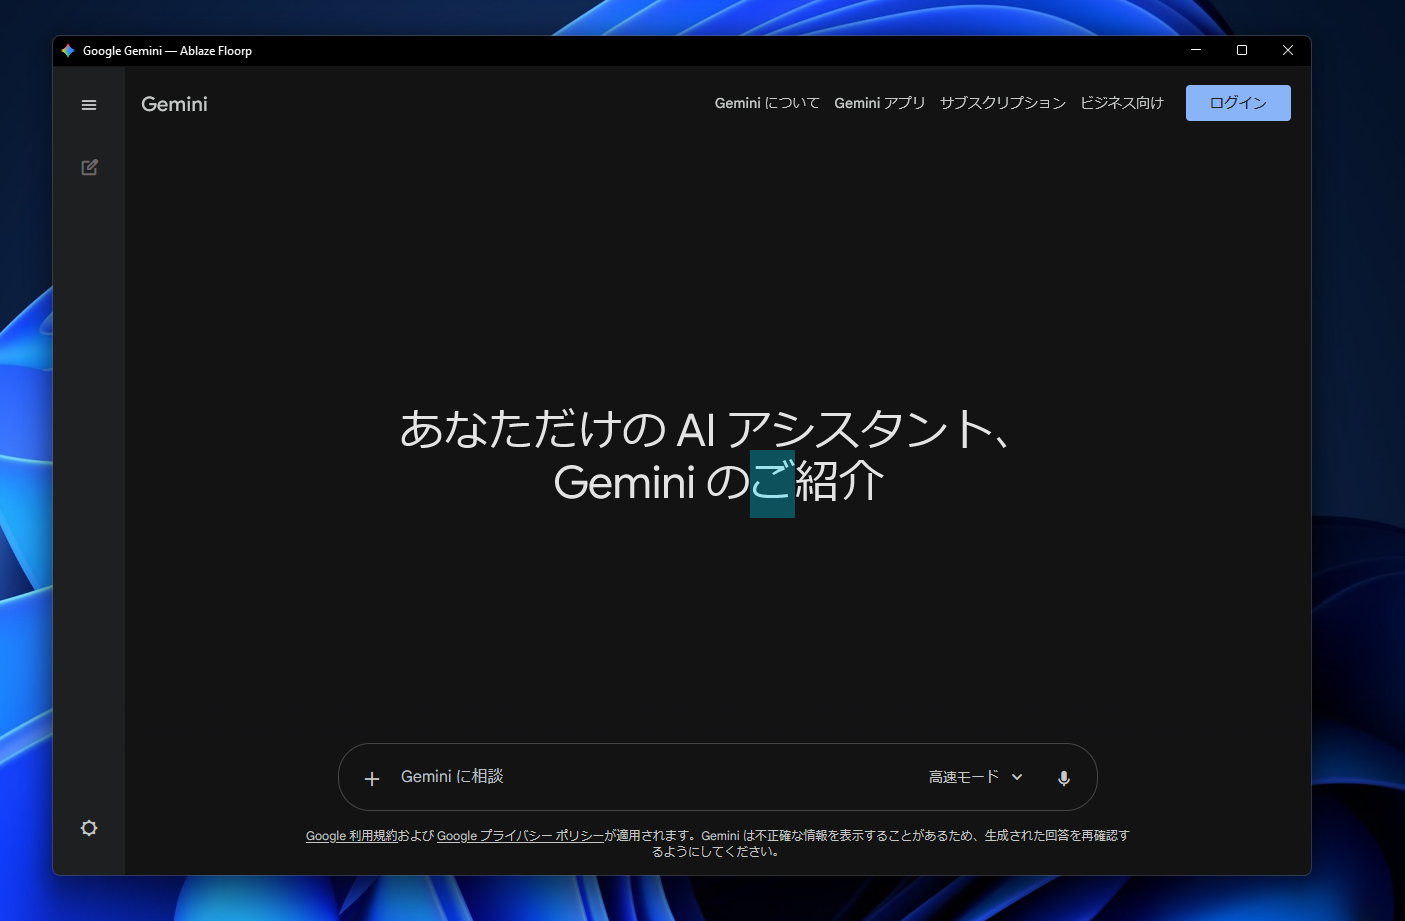Viewport: 1405px width, 921px height.
Task: Open the Google プライバシー ポリシー link
Action: (x=520, y=835)
